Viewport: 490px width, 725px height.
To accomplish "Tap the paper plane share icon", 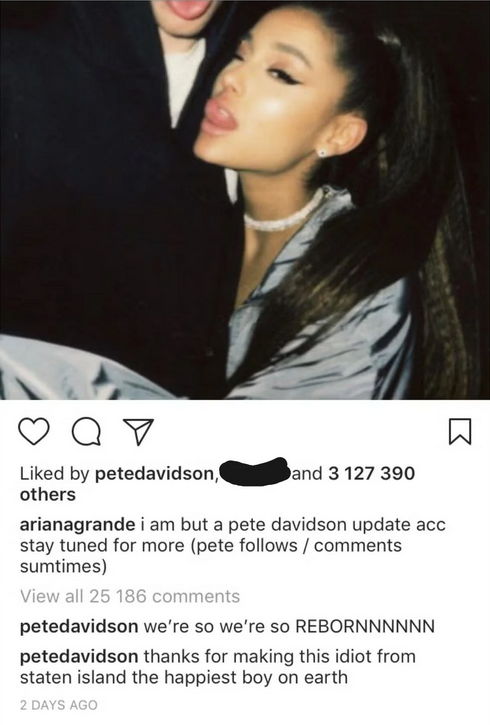I will coord(138,432).
